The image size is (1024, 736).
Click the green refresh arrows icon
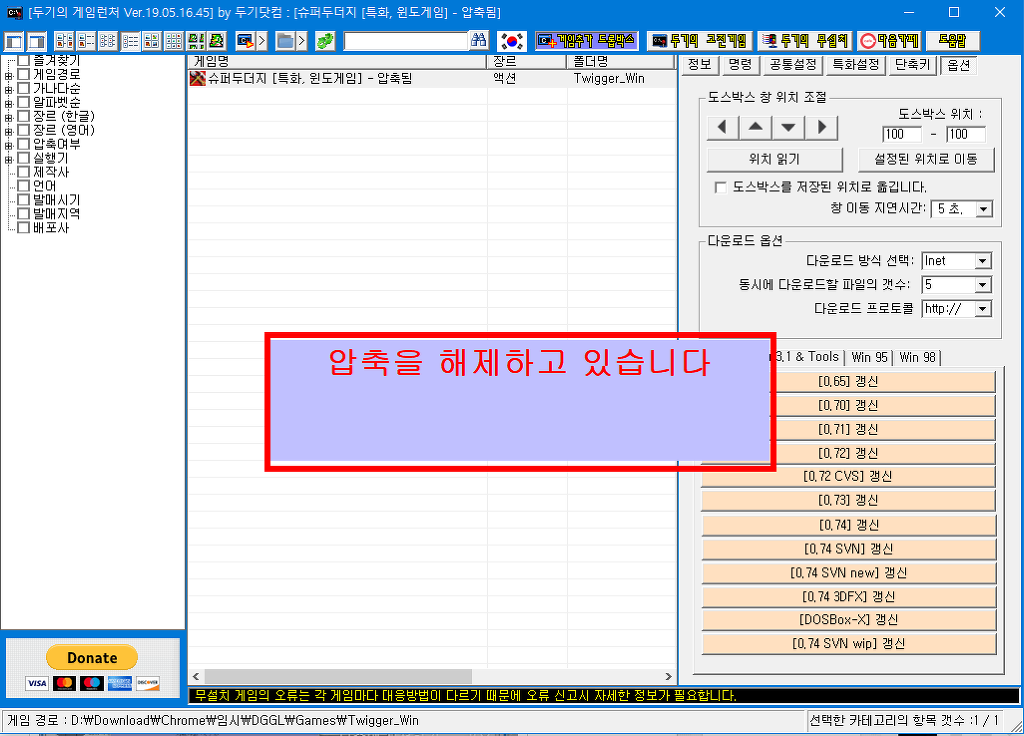pos(325,41)
